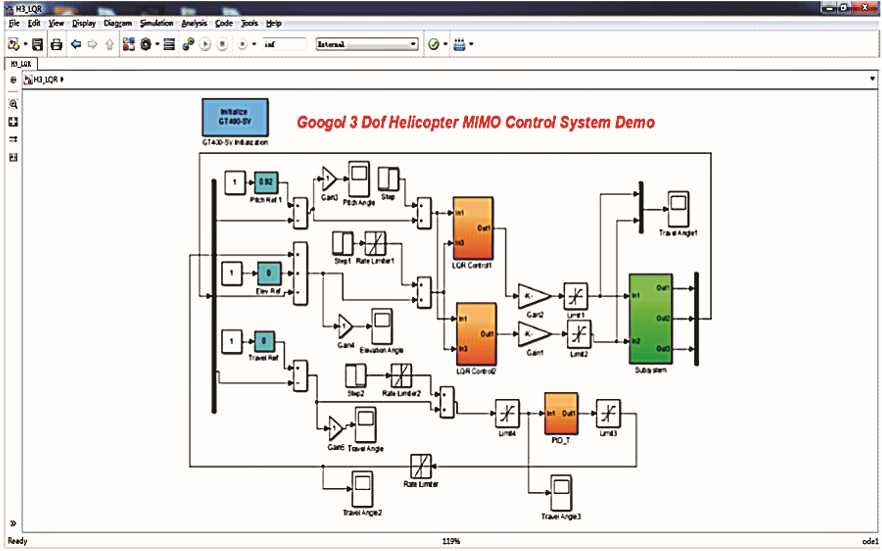Select the Elevation Angle scope block

pyautogui.click(x=382, y=327)
